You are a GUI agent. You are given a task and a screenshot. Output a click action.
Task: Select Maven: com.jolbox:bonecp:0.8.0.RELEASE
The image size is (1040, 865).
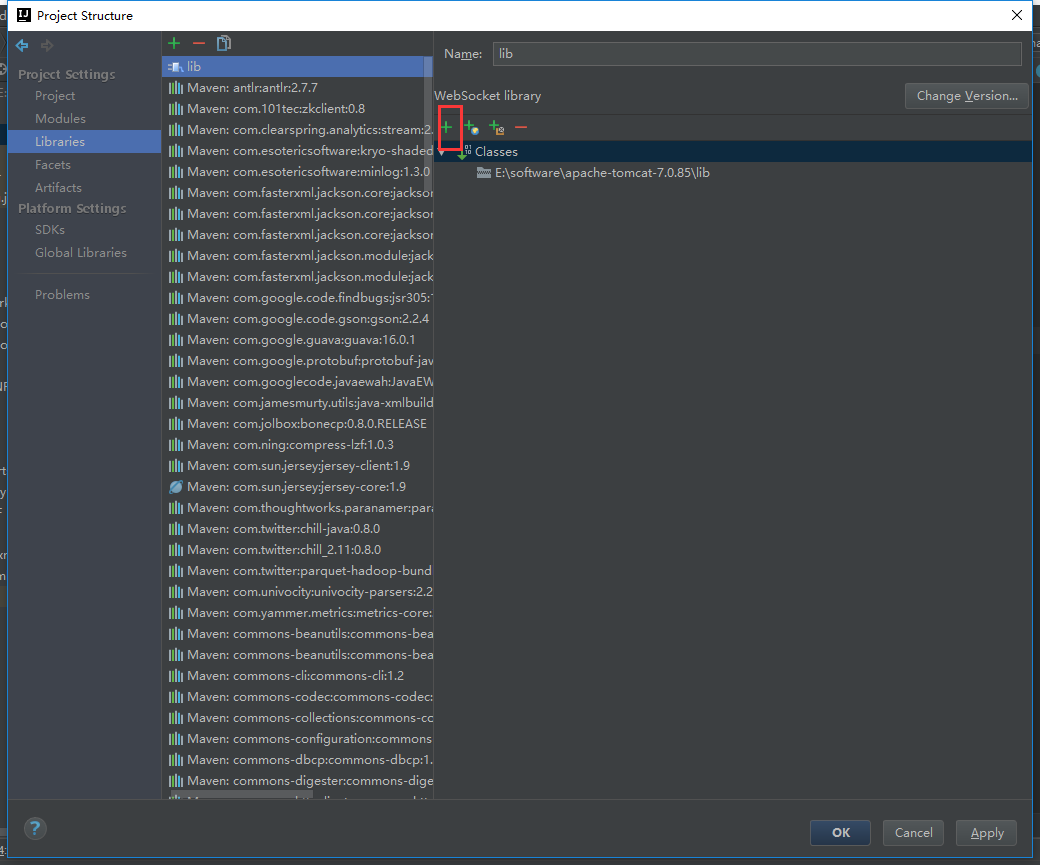[298, 424]
